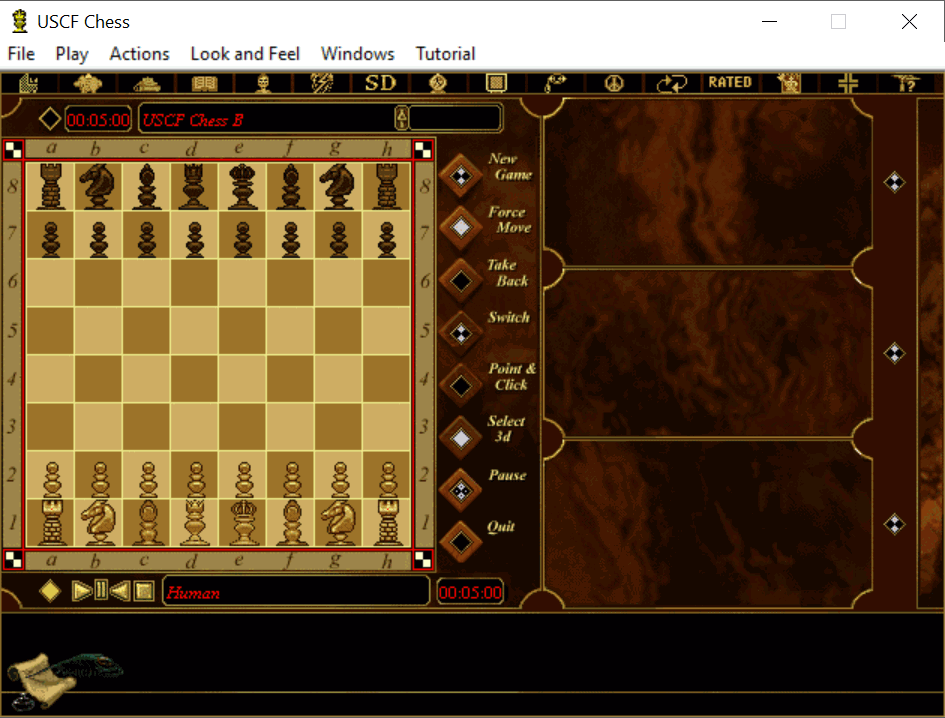Click the diamond beside the bottom right panel
This screenshot has width=945, height=718.
click(x=894, y=524)
